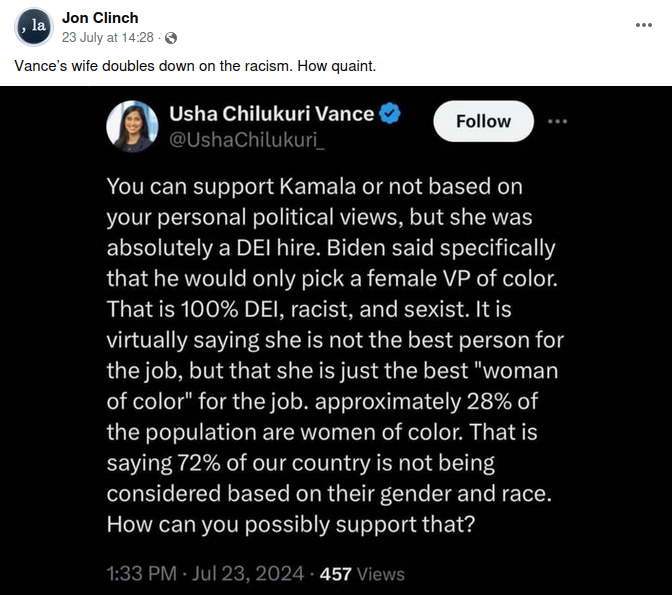Image resolution: width=672 pixels, height=595 pixels.
Task: Click the blue verified checkmark badge
Action: tap(391, 114)
